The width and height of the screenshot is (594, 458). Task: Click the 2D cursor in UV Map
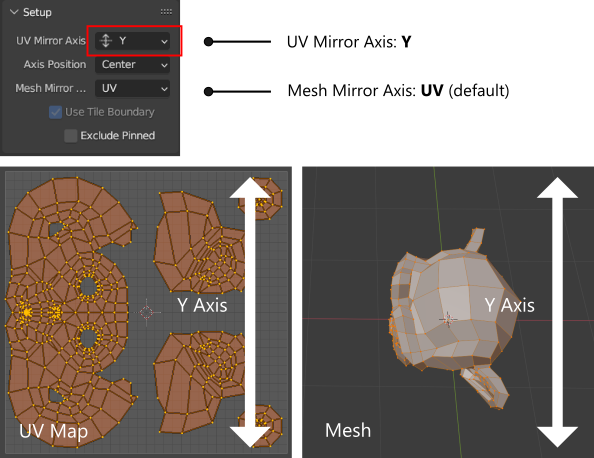point(147,312)
